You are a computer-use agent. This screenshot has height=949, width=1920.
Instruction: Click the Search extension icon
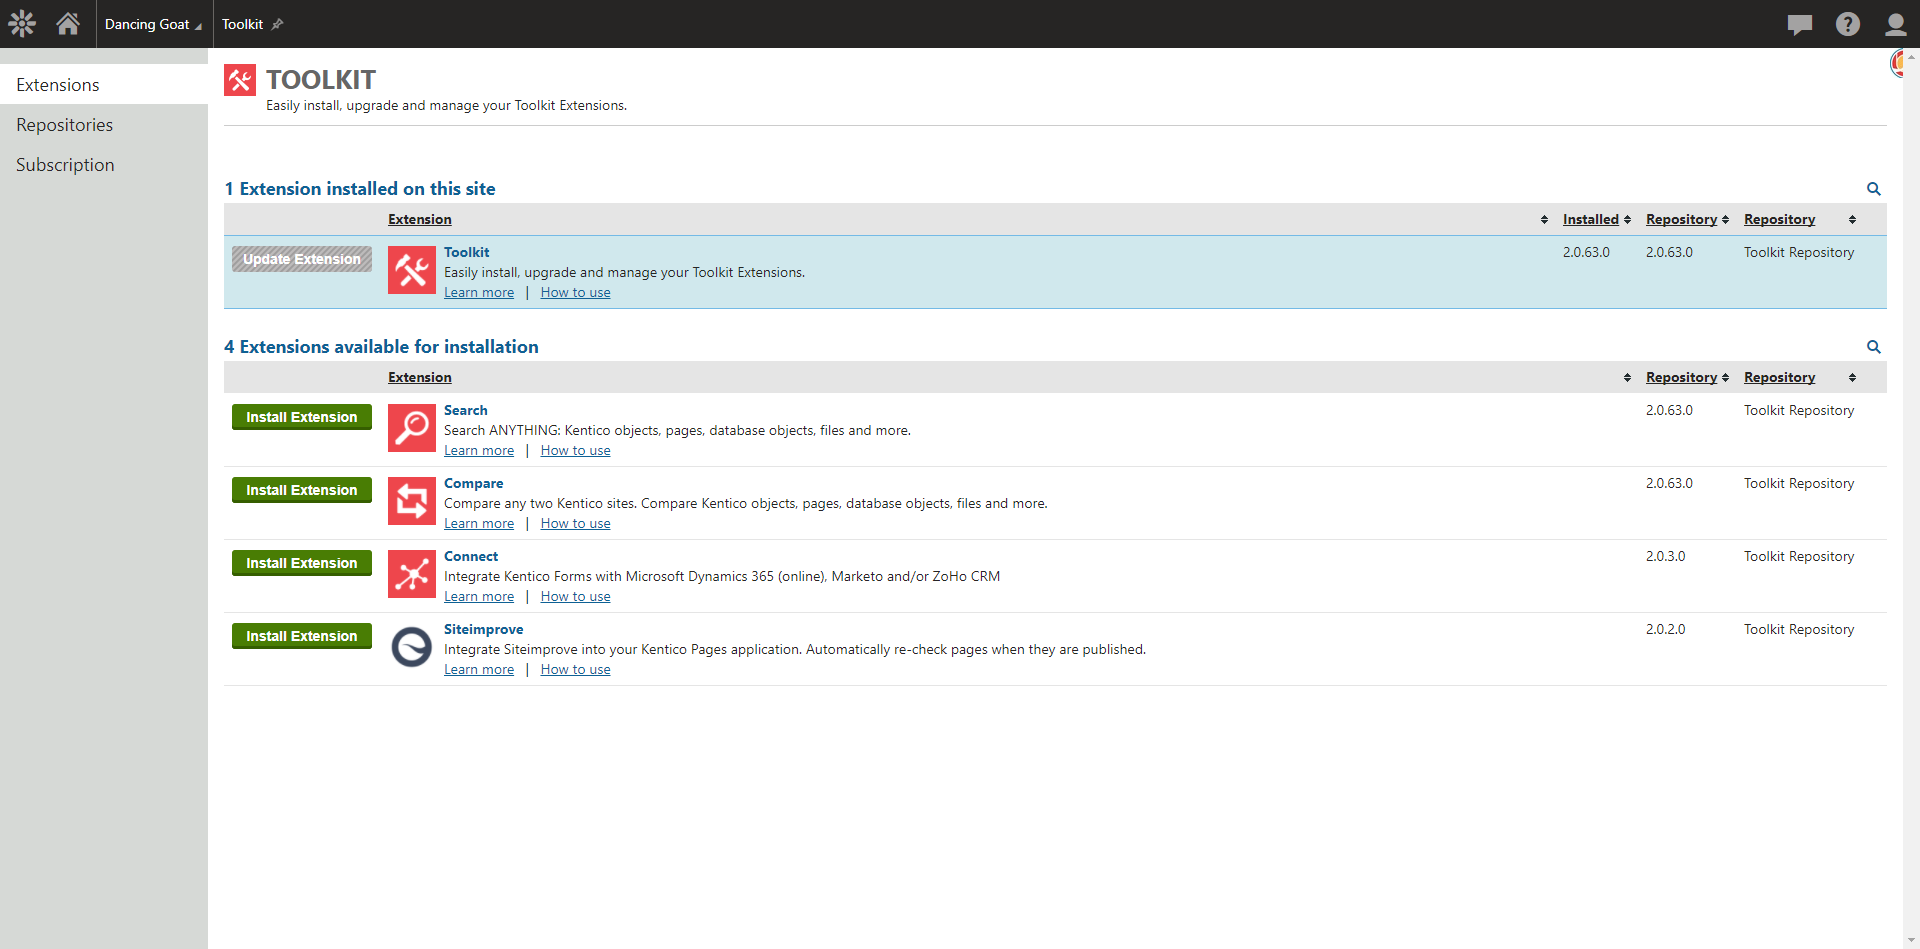(x=412, y=428)
